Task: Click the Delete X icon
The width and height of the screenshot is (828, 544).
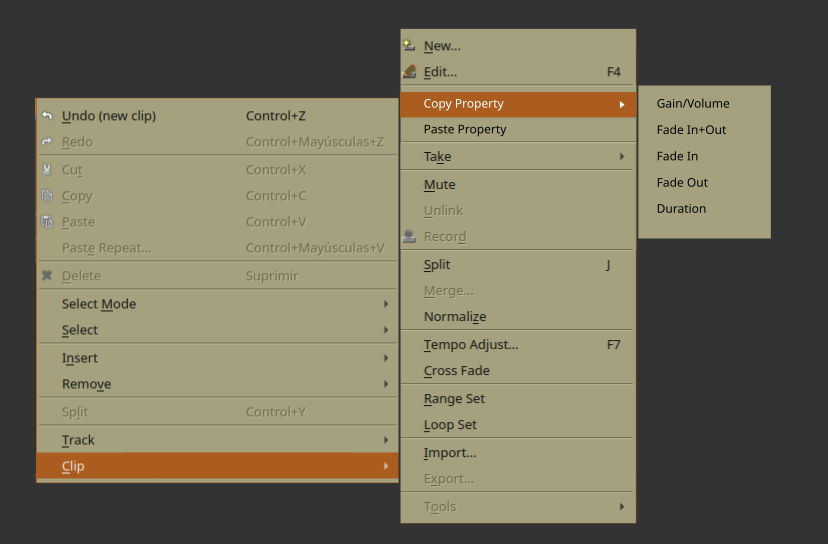Action: [47, 275]
